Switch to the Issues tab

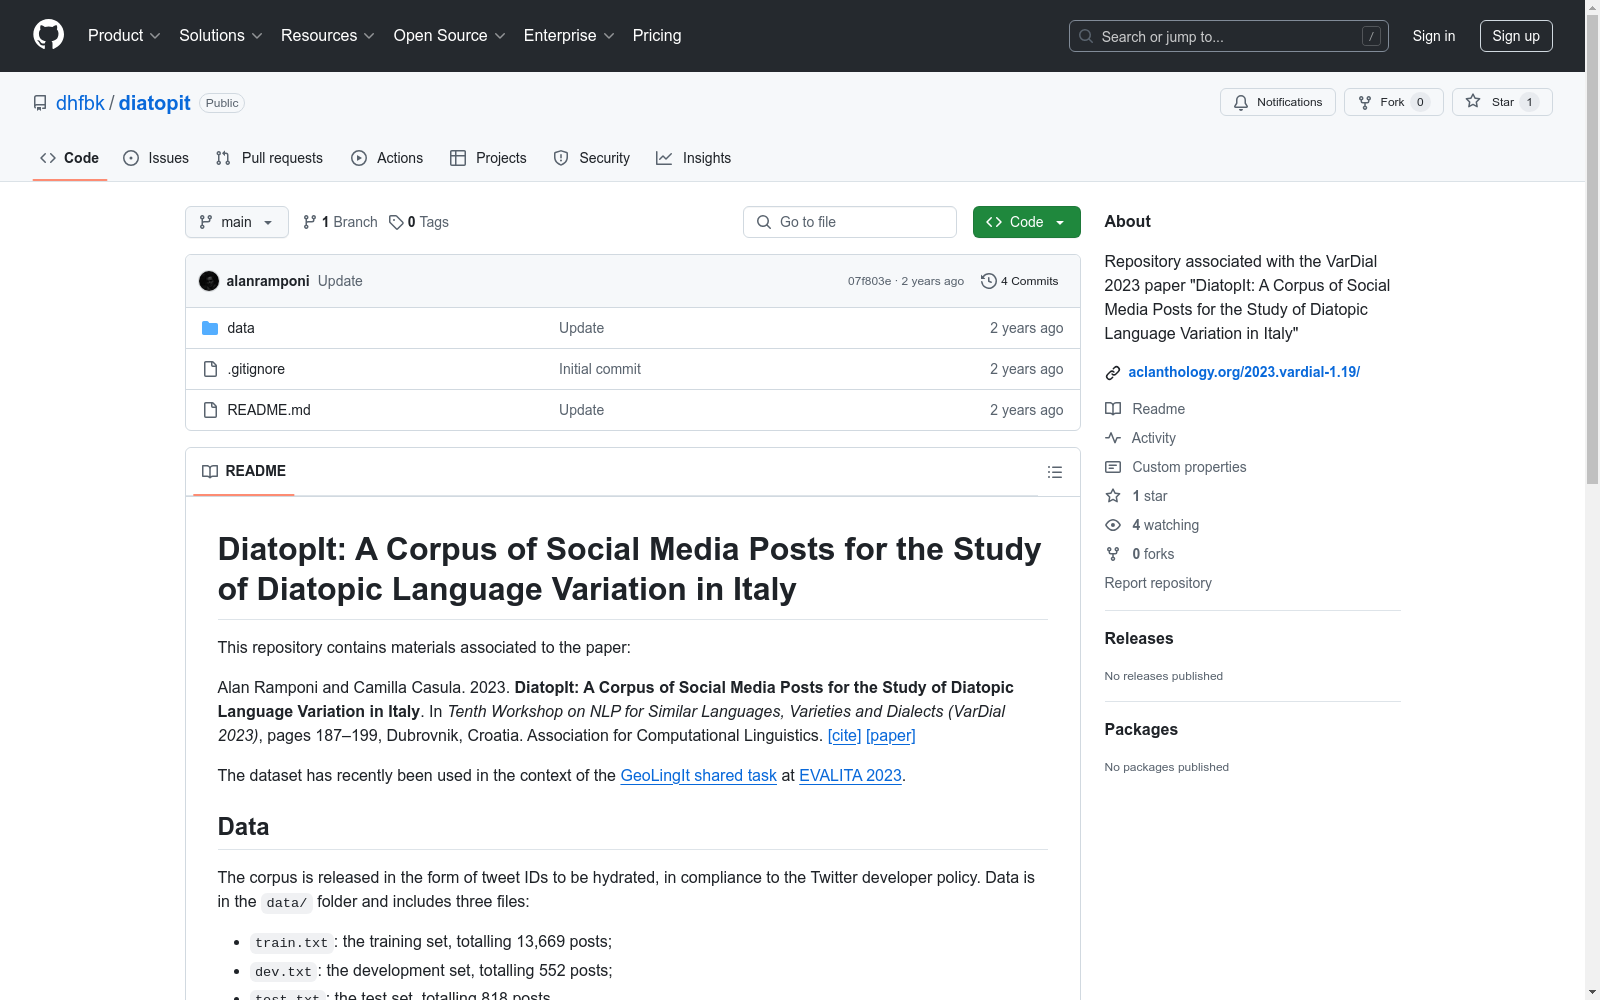[156, 158]
